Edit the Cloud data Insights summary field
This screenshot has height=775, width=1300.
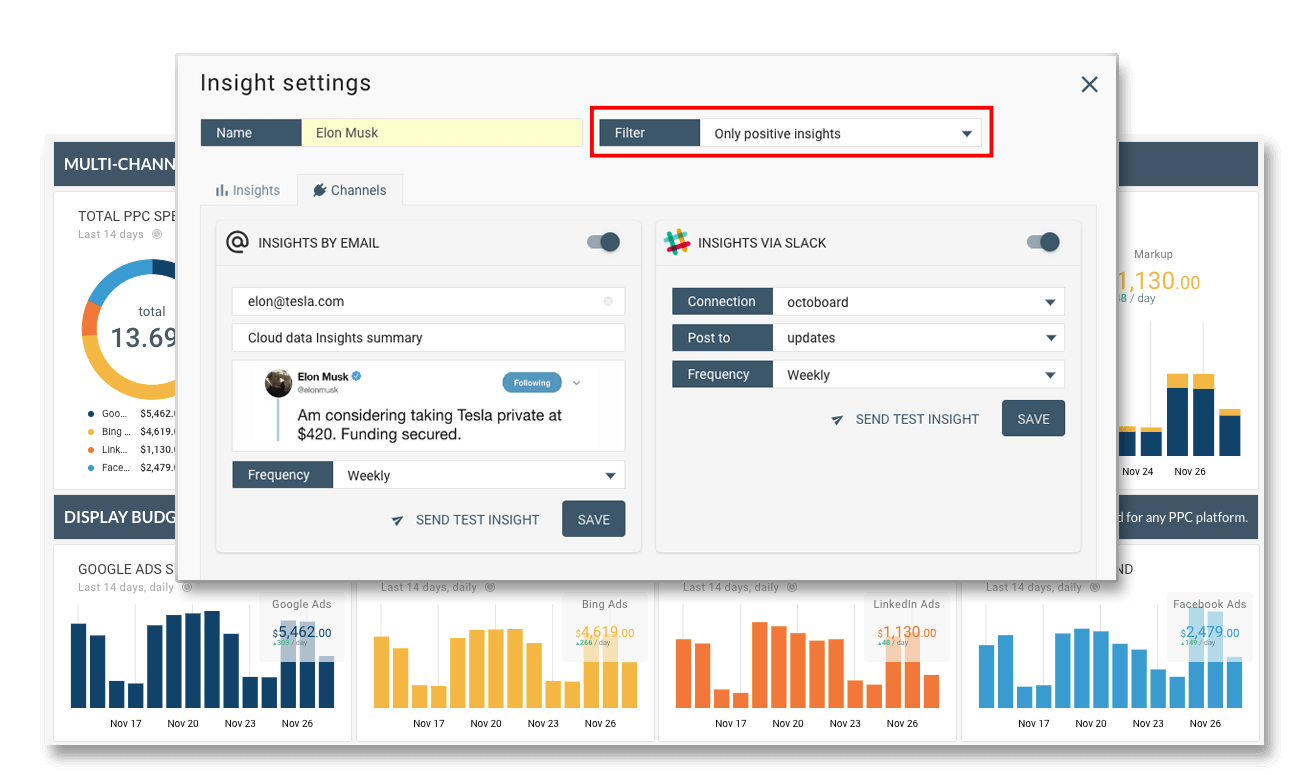click(x=428, y=338)
